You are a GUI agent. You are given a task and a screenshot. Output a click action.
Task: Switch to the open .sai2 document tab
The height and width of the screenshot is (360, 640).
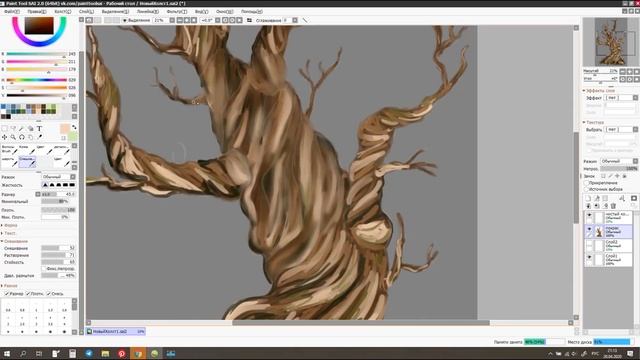116,332
